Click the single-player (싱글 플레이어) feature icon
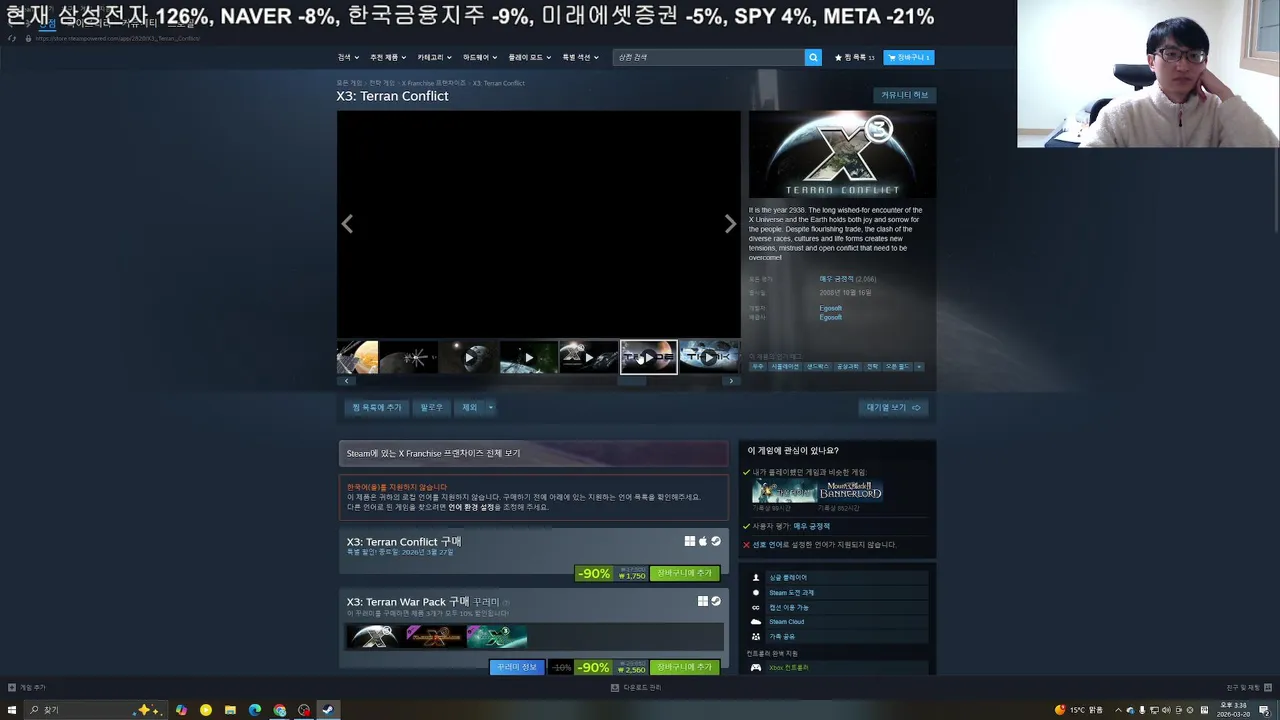 (756, 578)
